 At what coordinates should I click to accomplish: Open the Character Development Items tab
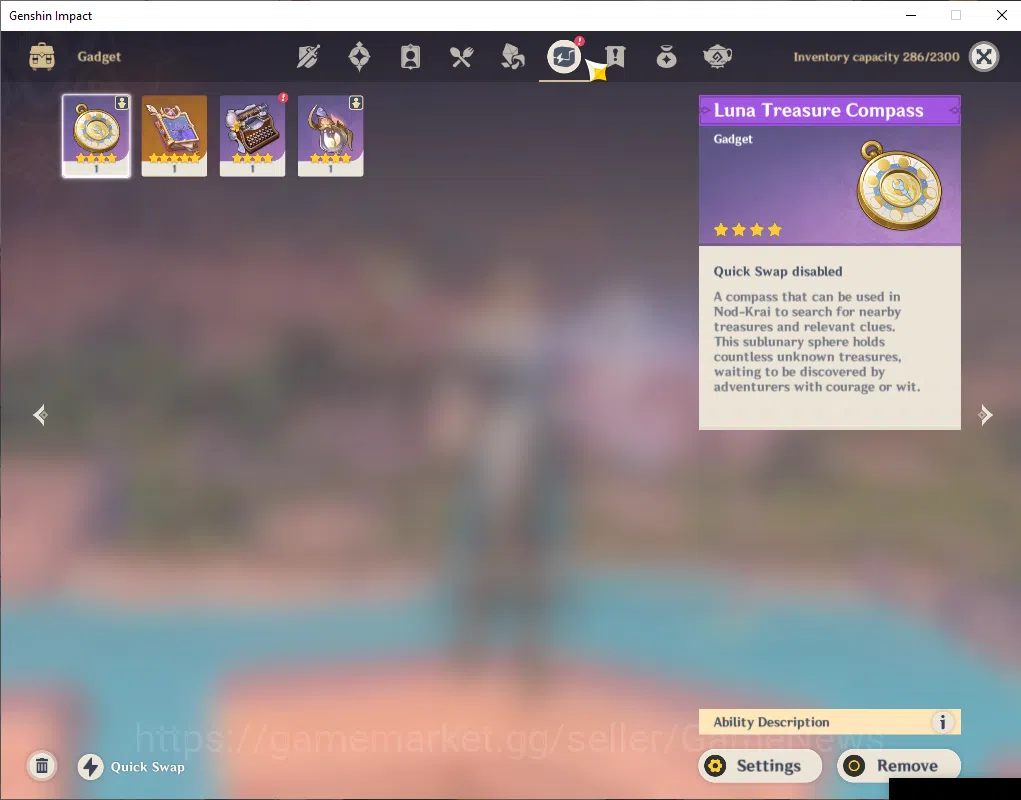410,57
